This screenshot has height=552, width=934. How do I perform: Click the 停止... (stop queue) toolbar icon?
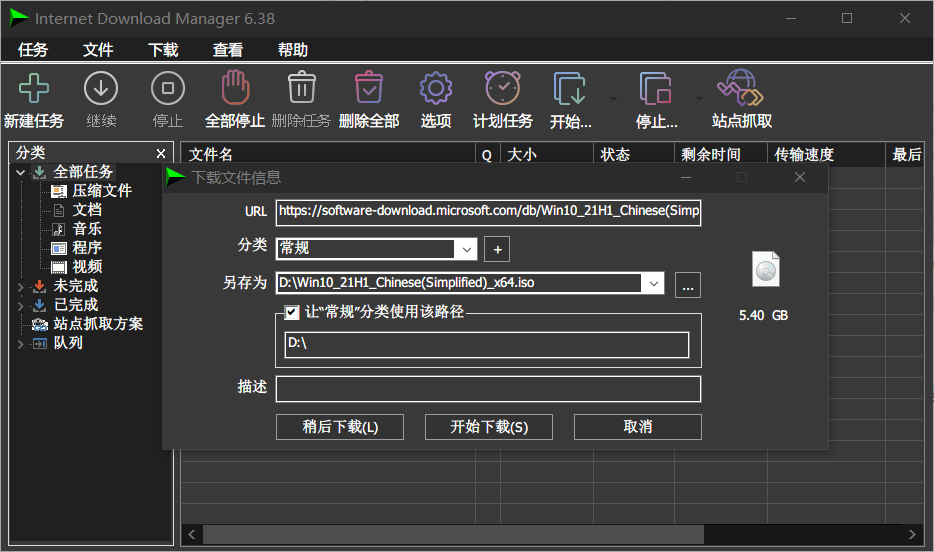(656, 89)
